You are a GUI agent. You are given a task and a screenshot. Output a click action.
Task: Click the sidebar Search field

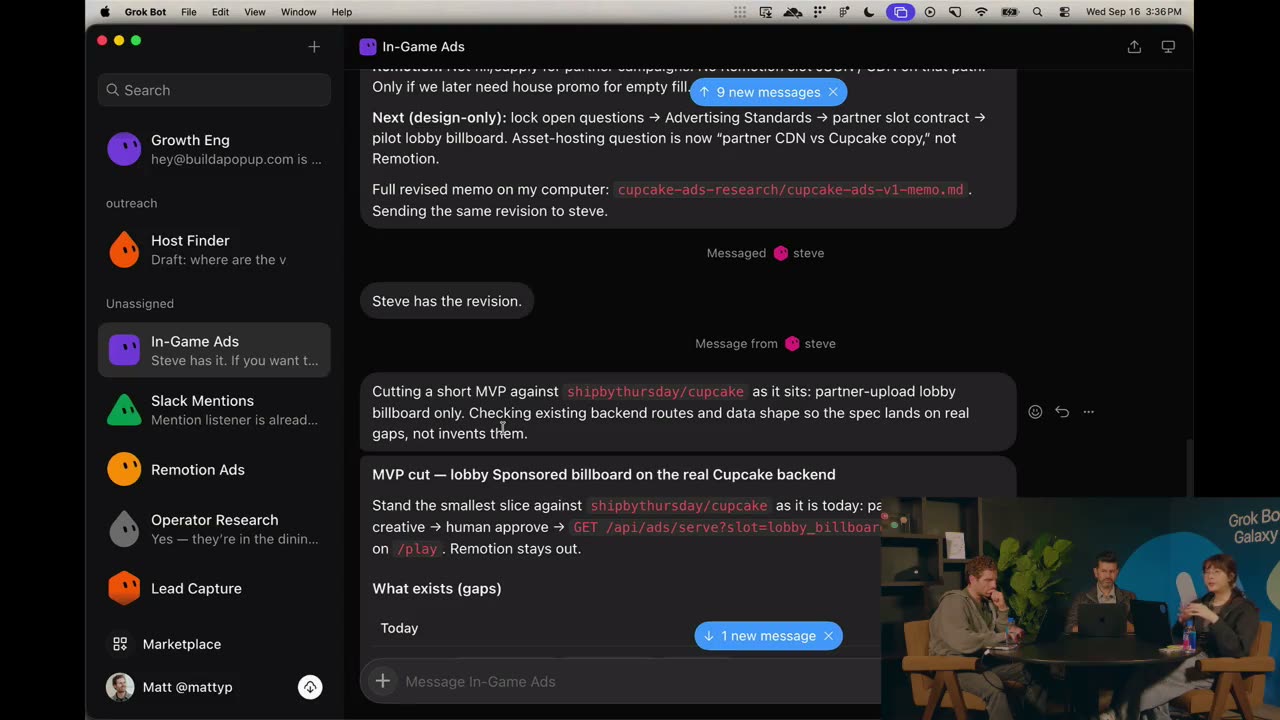pyautogui.click(x=214, y=90)
